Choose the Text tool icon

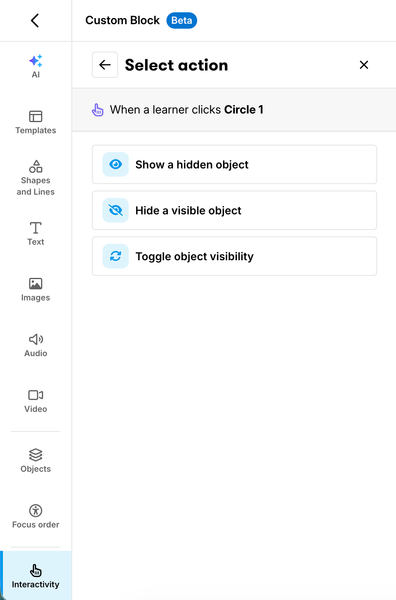pos(36,228)
